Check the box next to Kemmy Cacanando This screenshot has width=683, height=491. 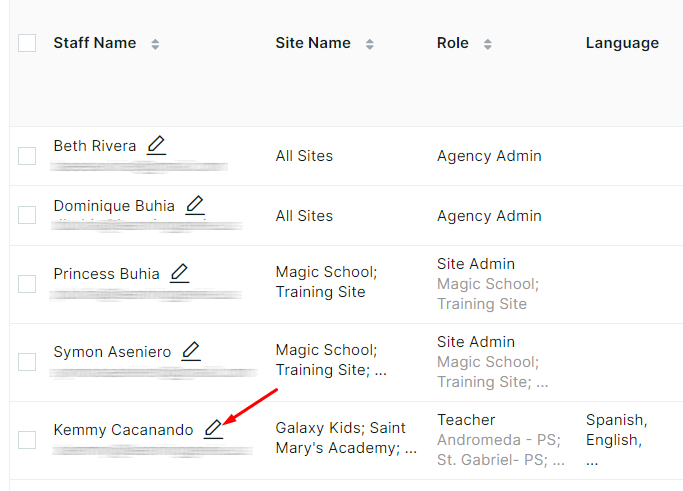point(27,440)
